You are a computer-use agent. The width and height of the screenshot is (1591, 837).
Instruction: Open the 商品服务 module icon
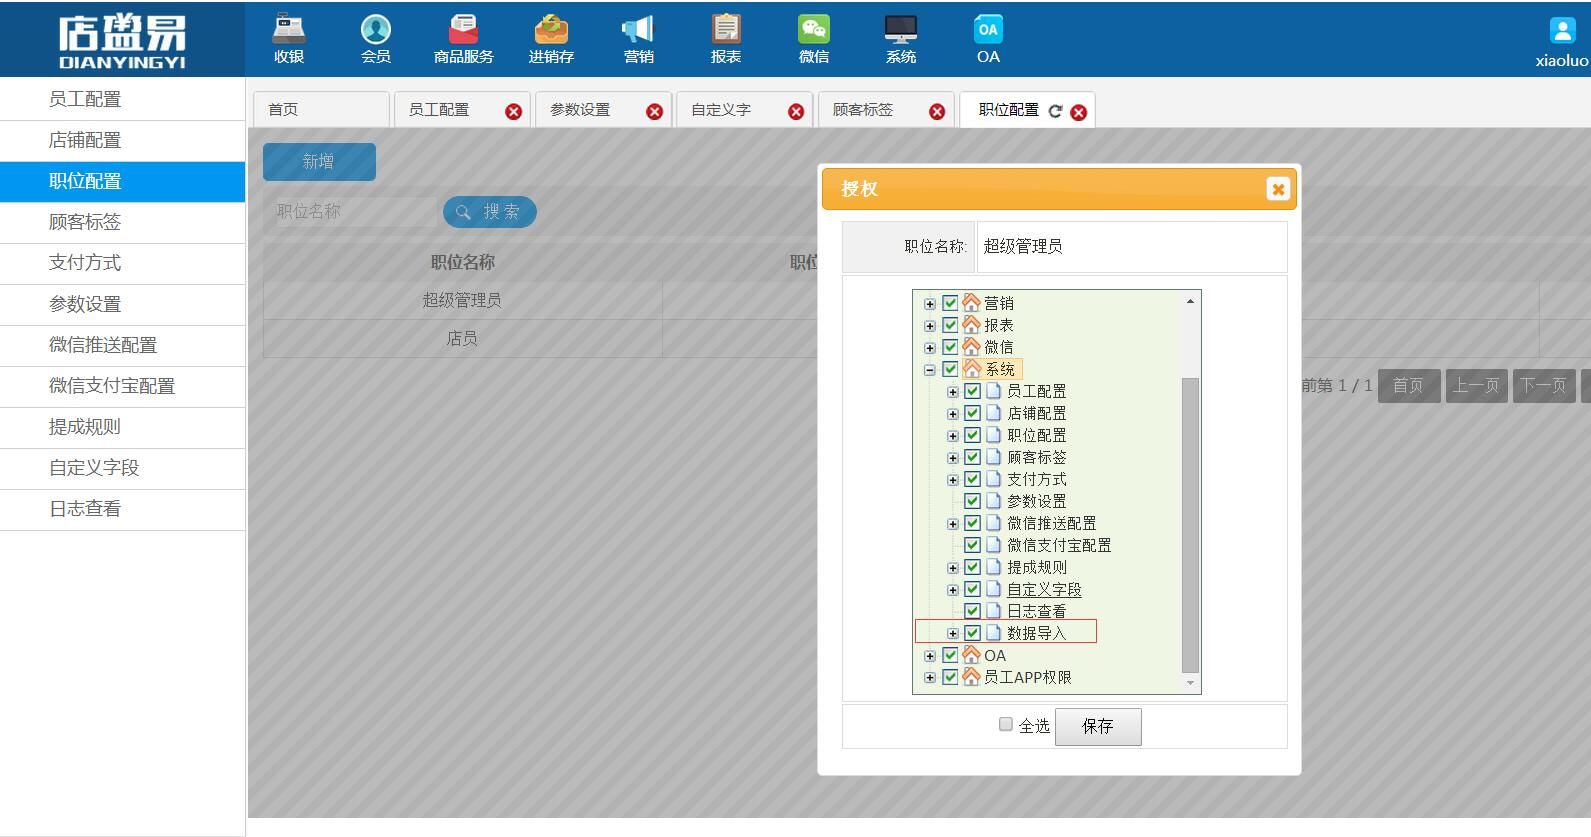point(463,29)
